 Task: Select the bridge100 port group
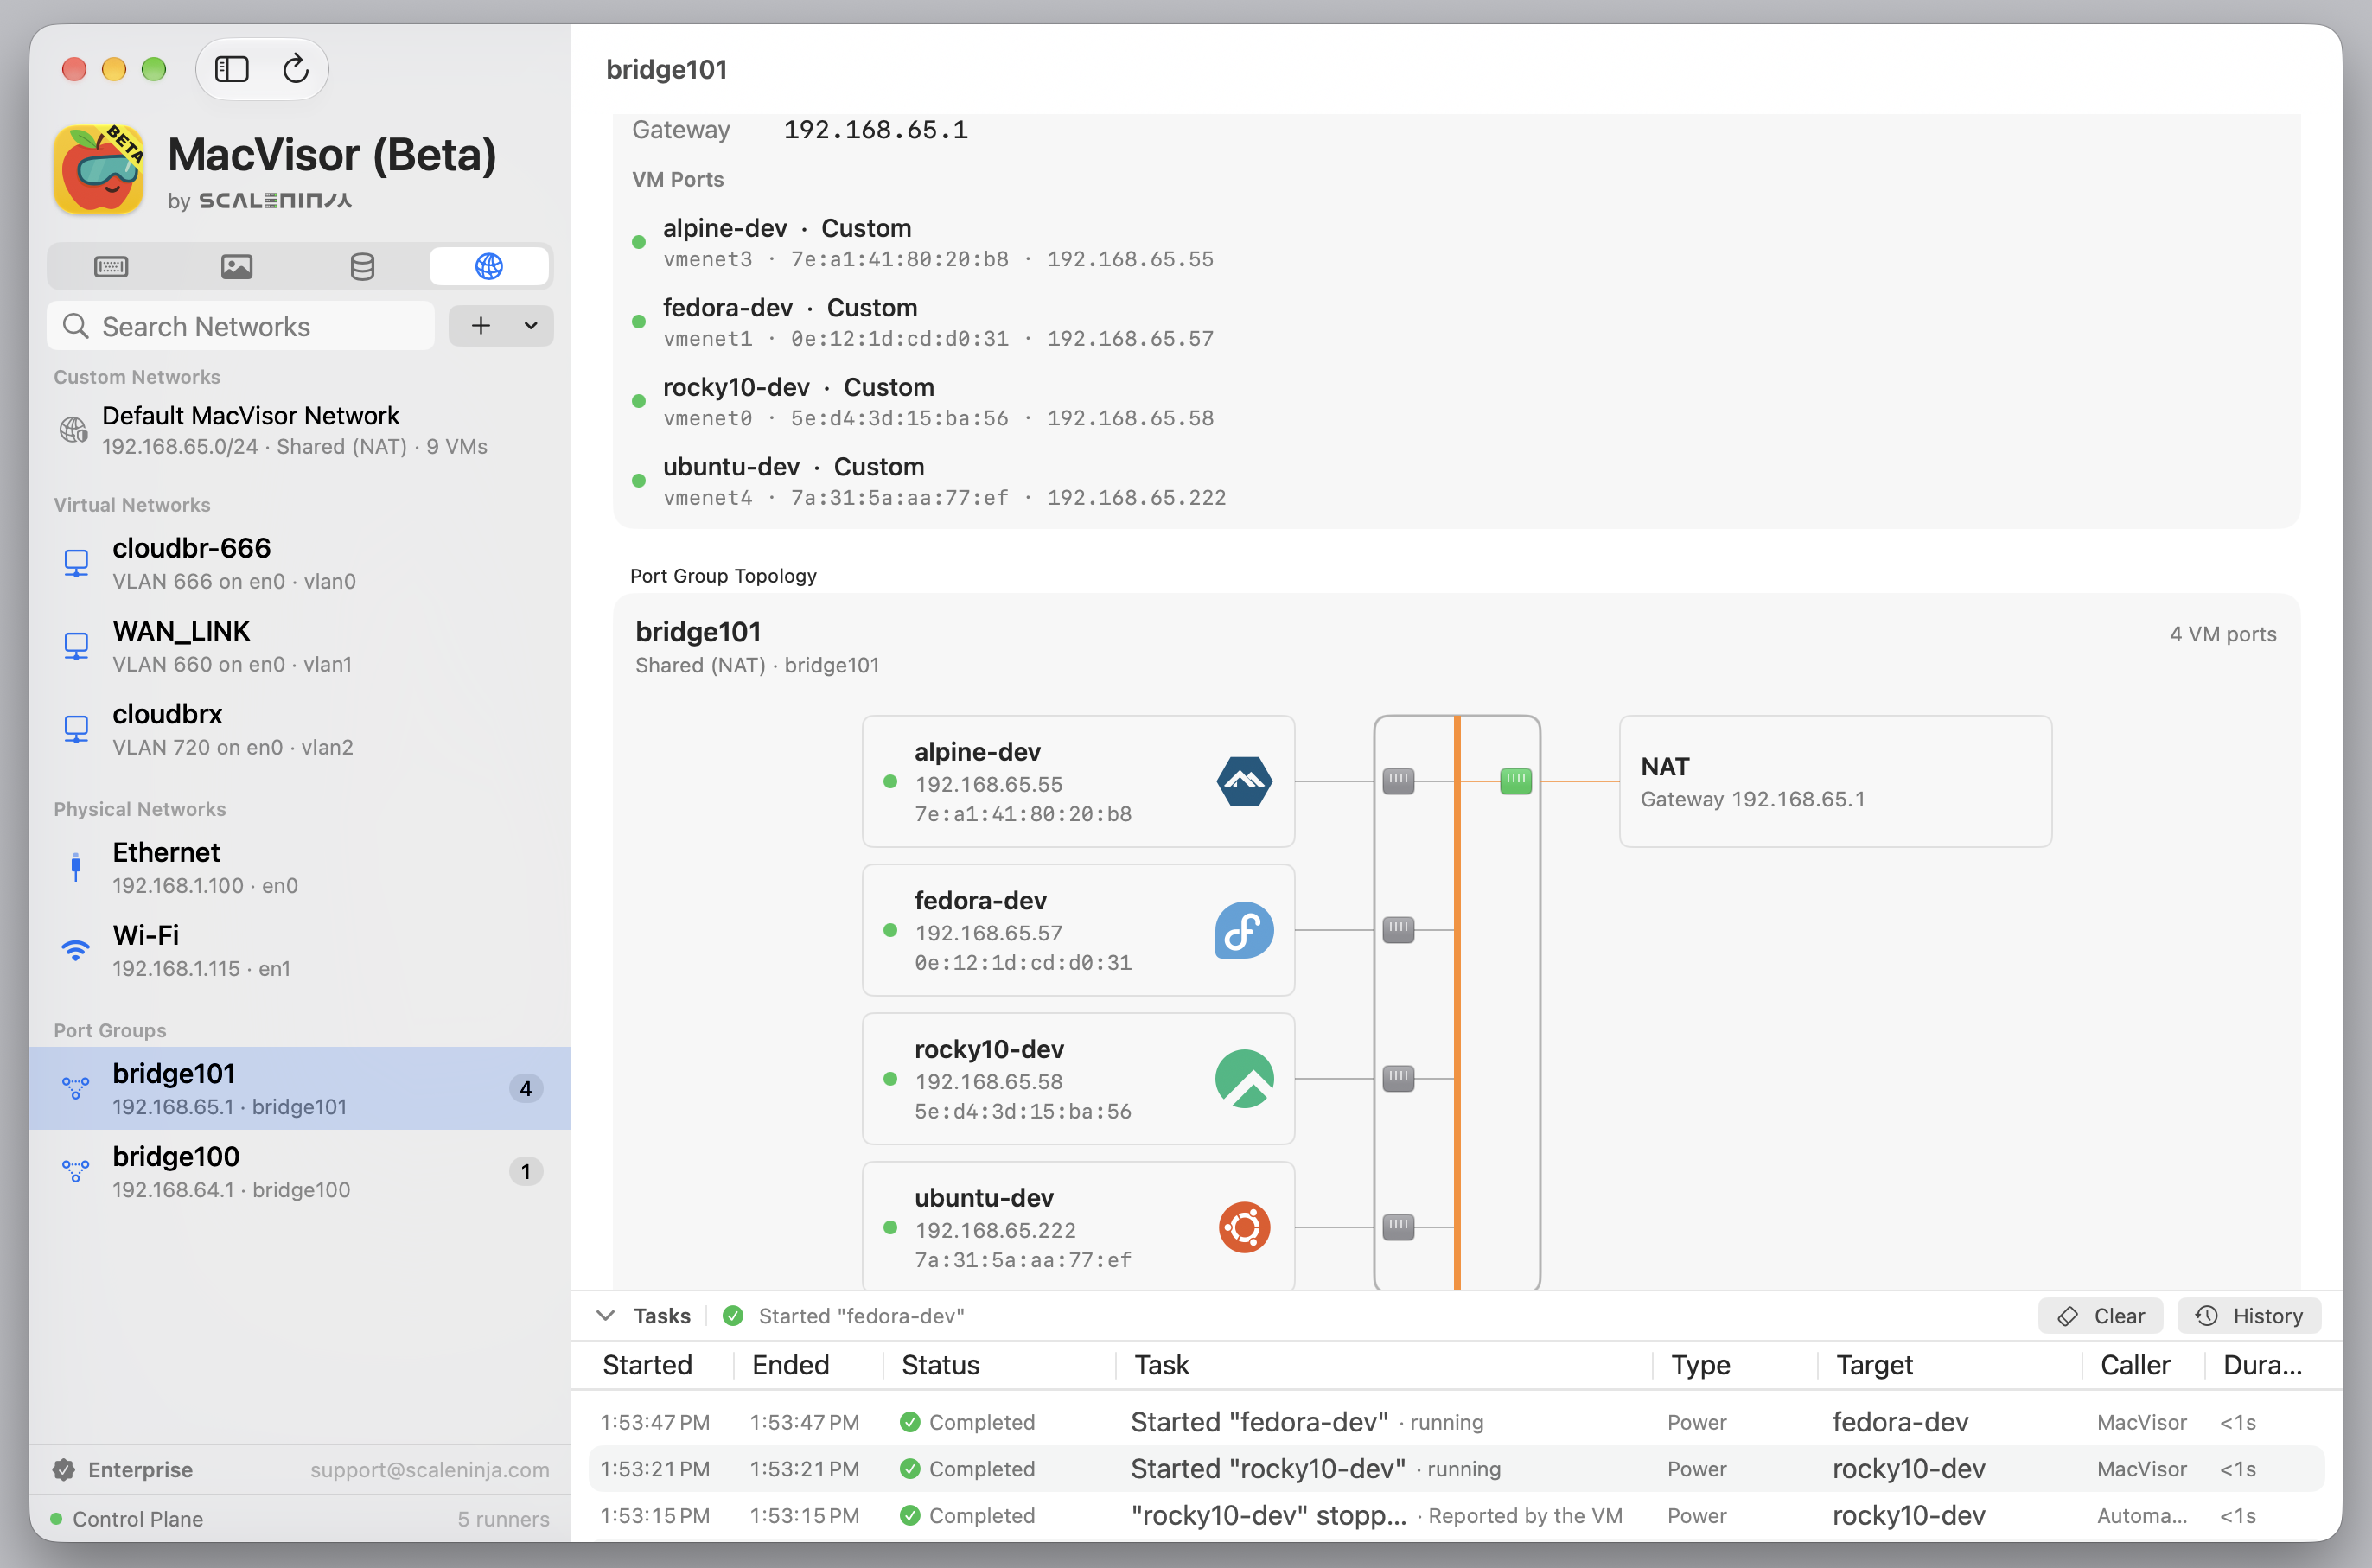pyautogui.click(x=300, y=1171)
